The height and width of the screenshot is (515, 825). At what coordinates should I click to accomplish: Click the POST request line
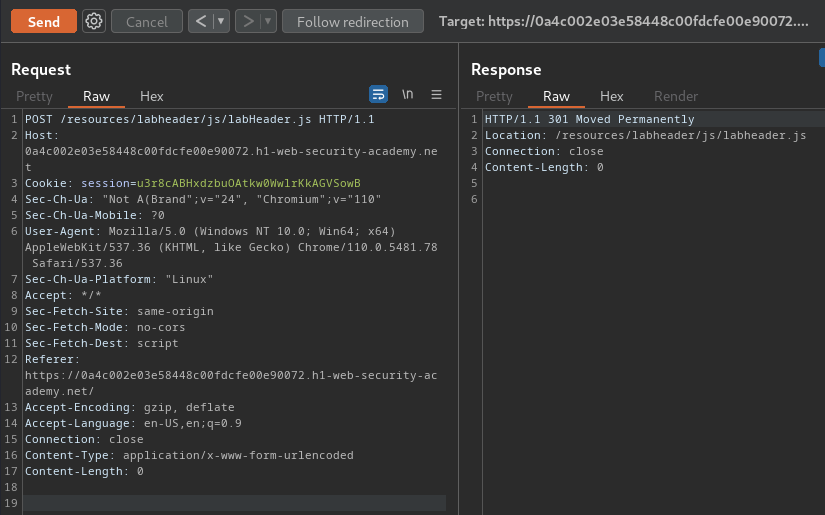coord(200,119)
